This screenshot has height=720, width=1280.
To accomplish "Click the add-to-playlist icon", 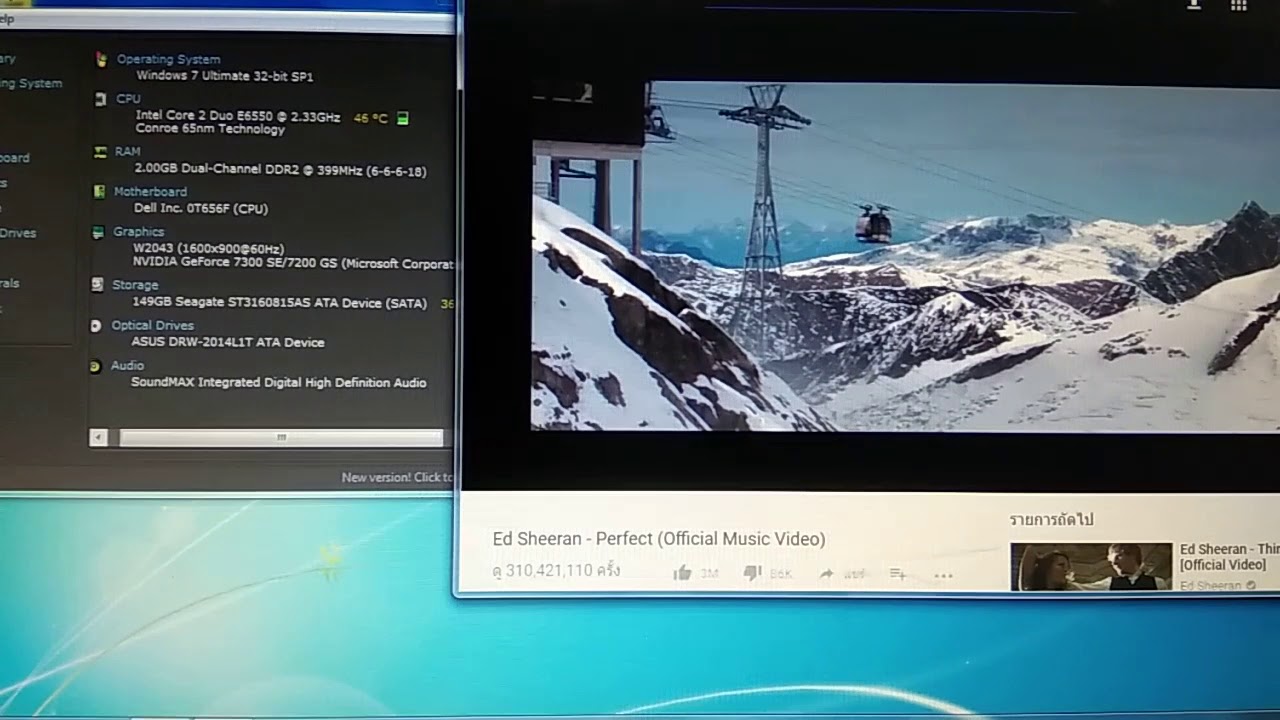I will click(897, 574).
